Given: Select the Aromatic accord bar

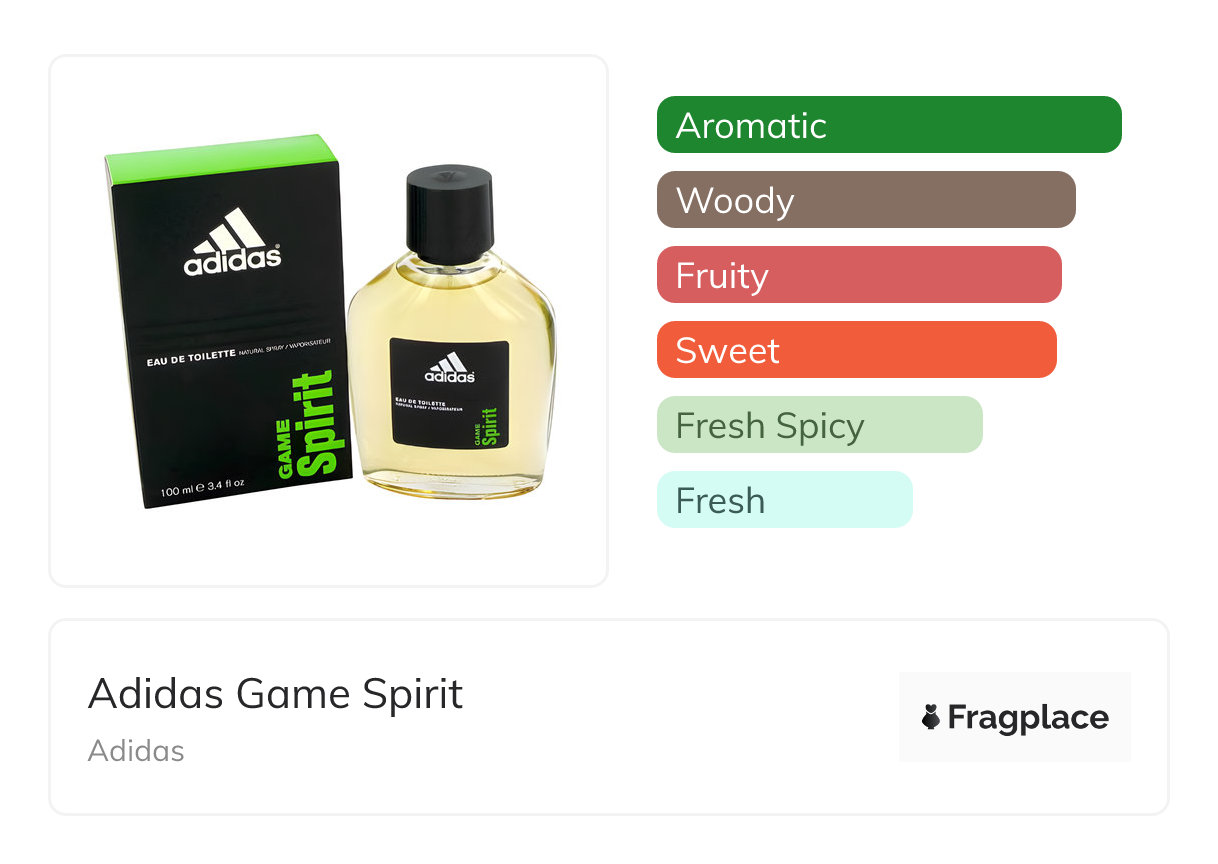Looking at the screenshot, I should click(x=889, y=125).
